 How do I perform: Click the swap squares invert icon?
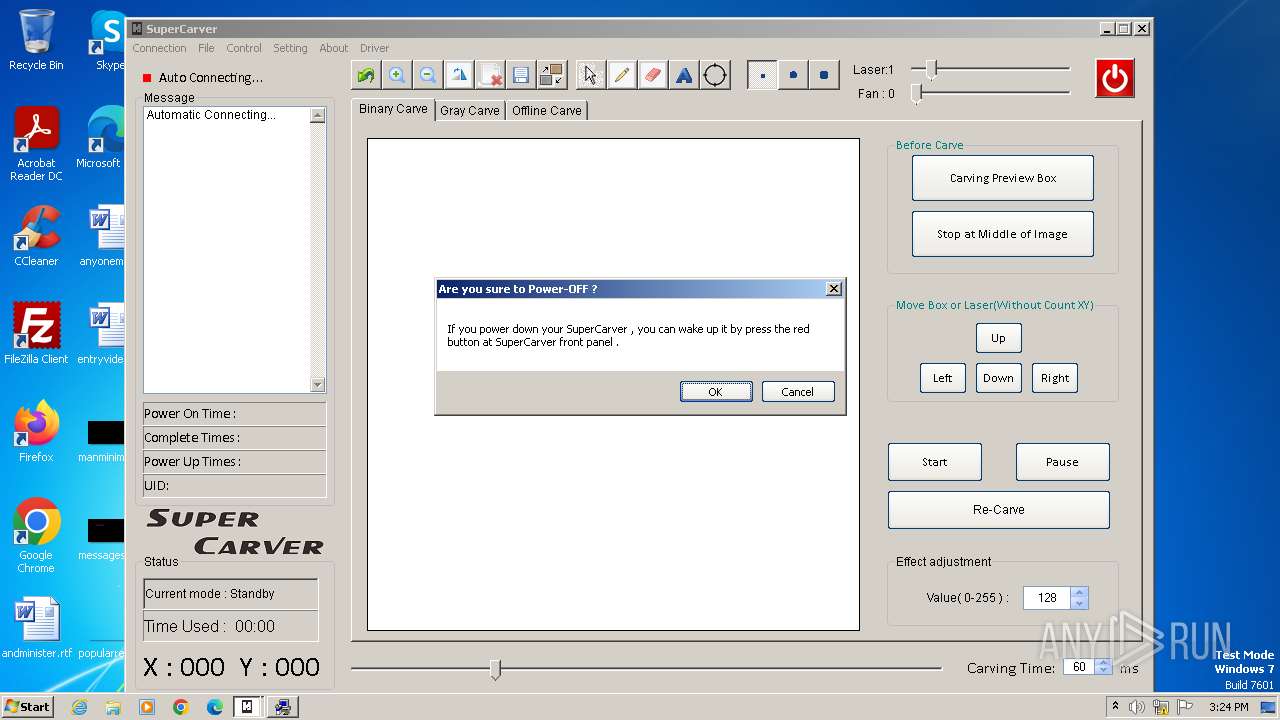551,75
